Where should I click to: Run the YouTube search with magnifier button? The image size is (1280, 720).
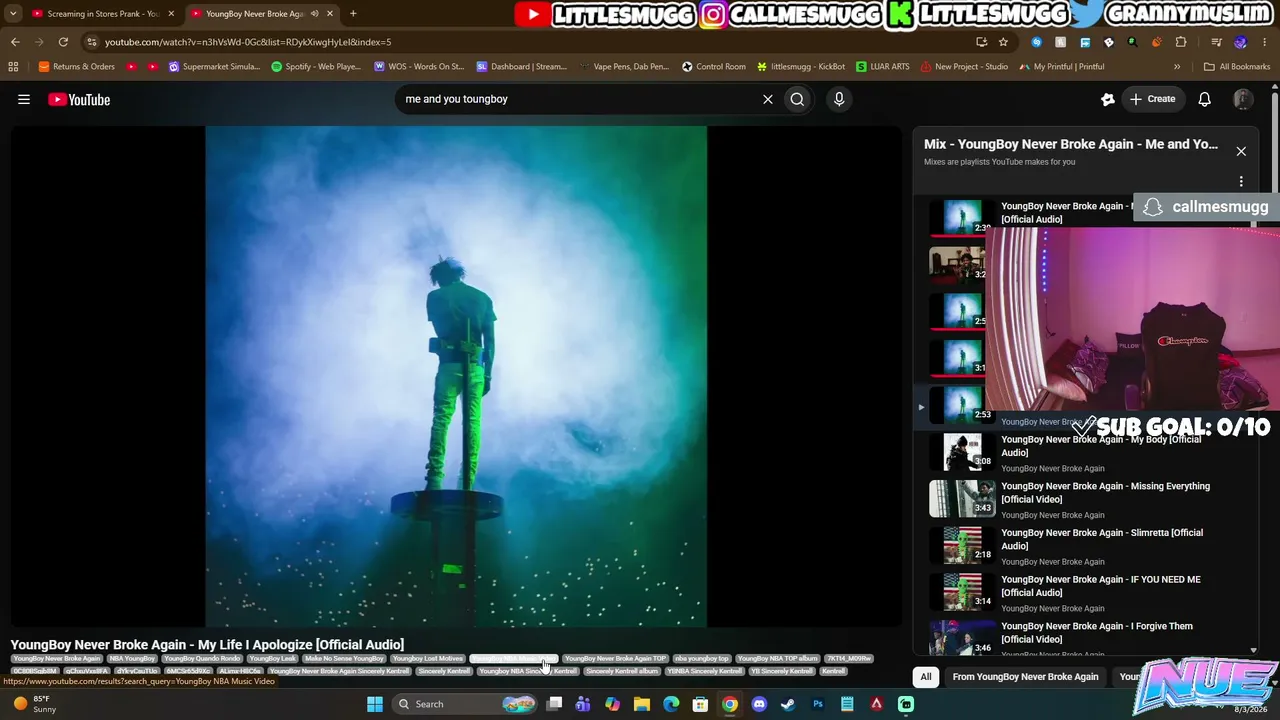pos(797,99)
